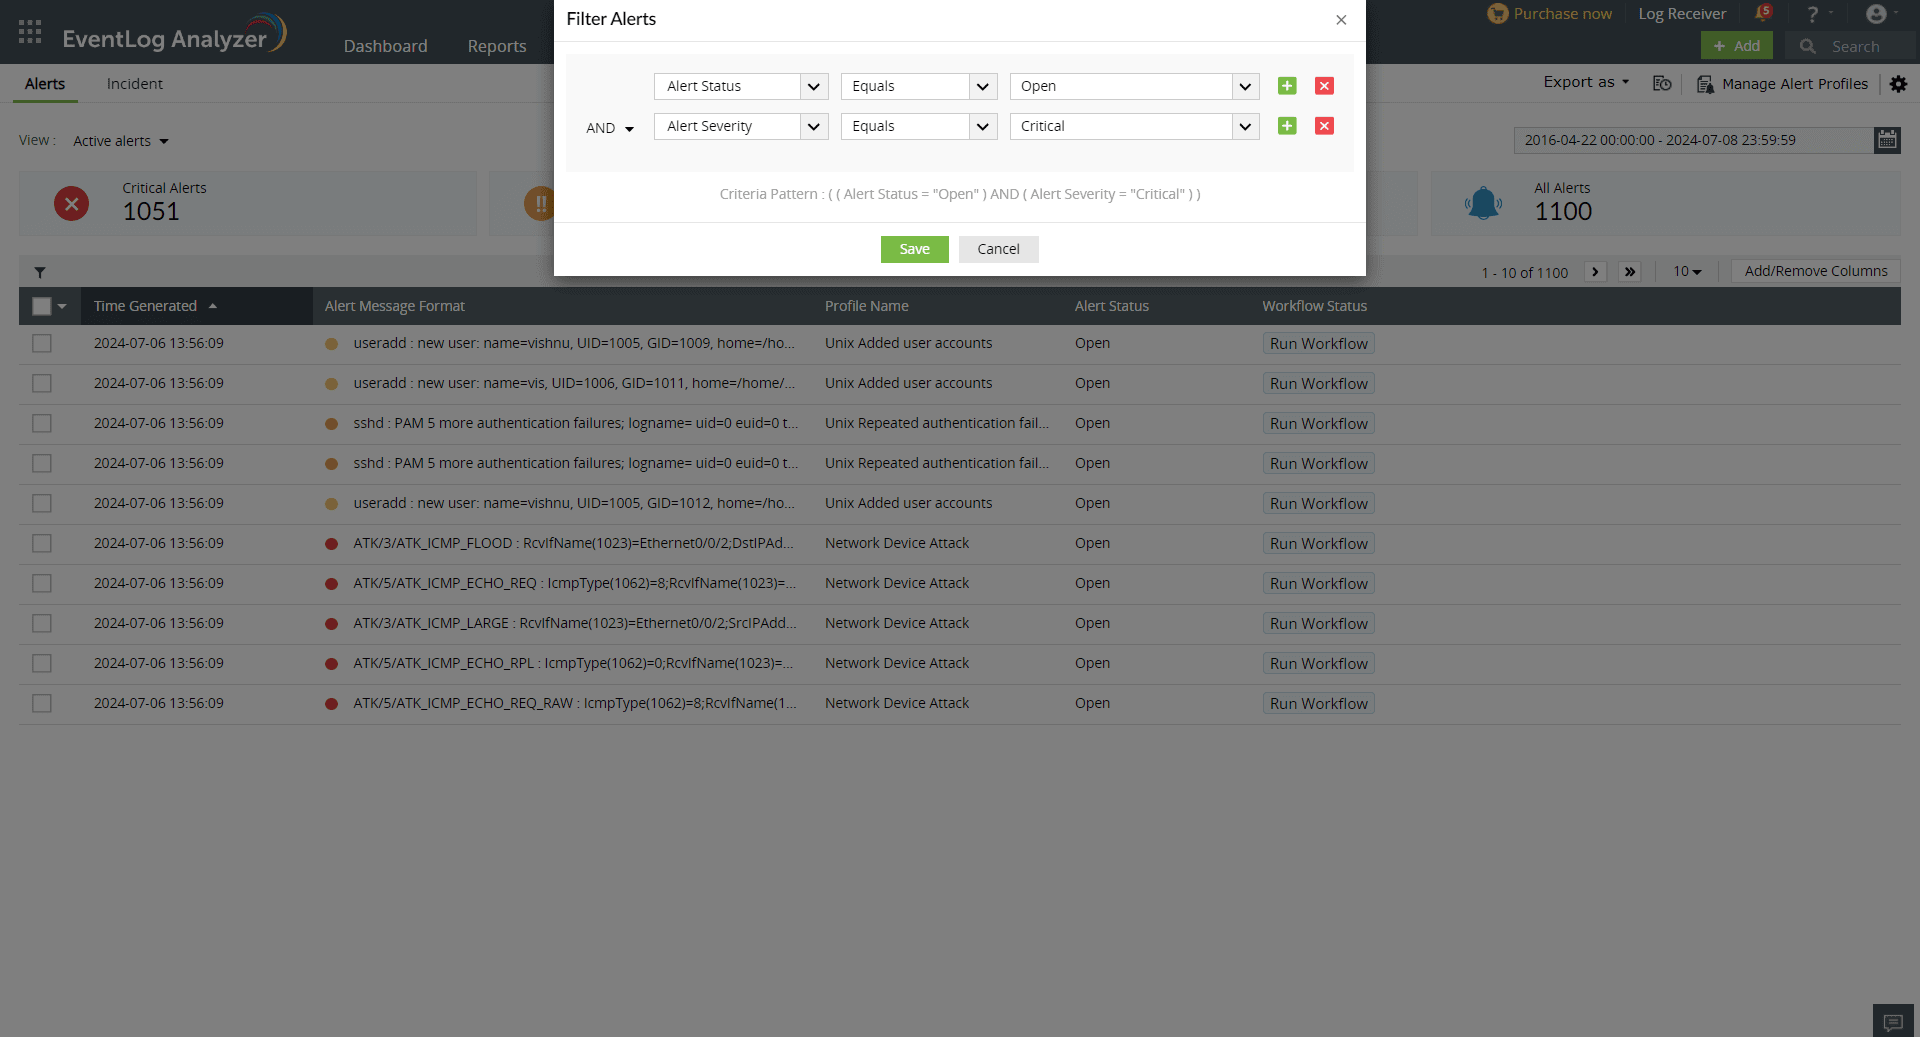
Task: Remove the Alert Severity criteria row
Action: click(1323, 126)
